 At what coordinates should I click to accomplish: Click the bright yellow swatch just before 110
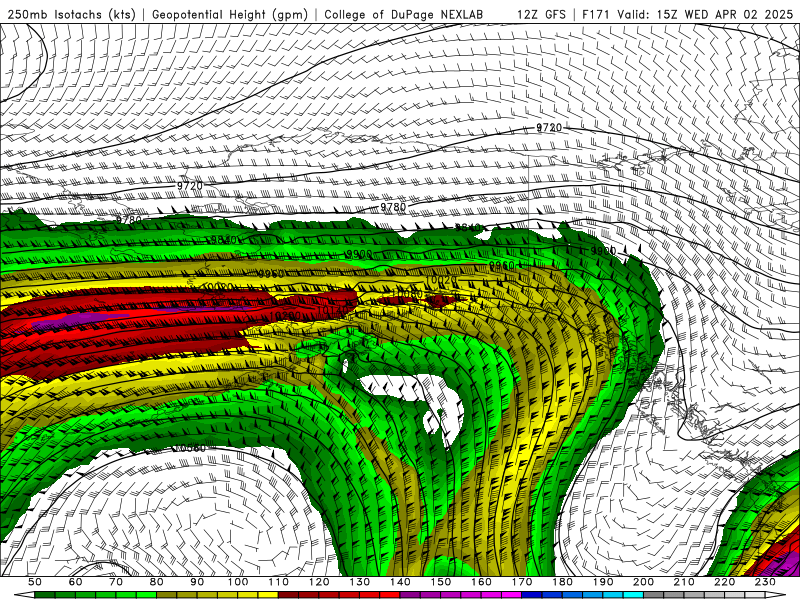click(268, 595)
